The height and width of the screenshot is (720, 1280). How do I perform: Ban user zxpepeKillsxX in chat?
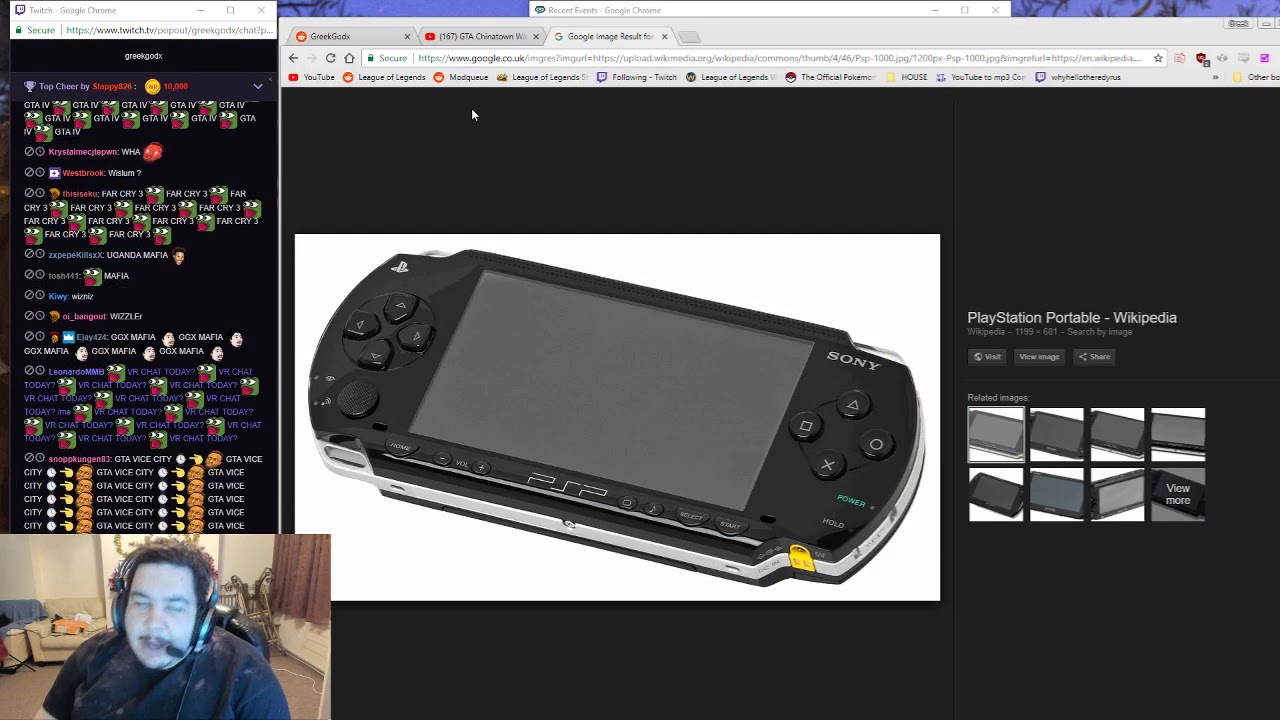[x=29, y=254]
